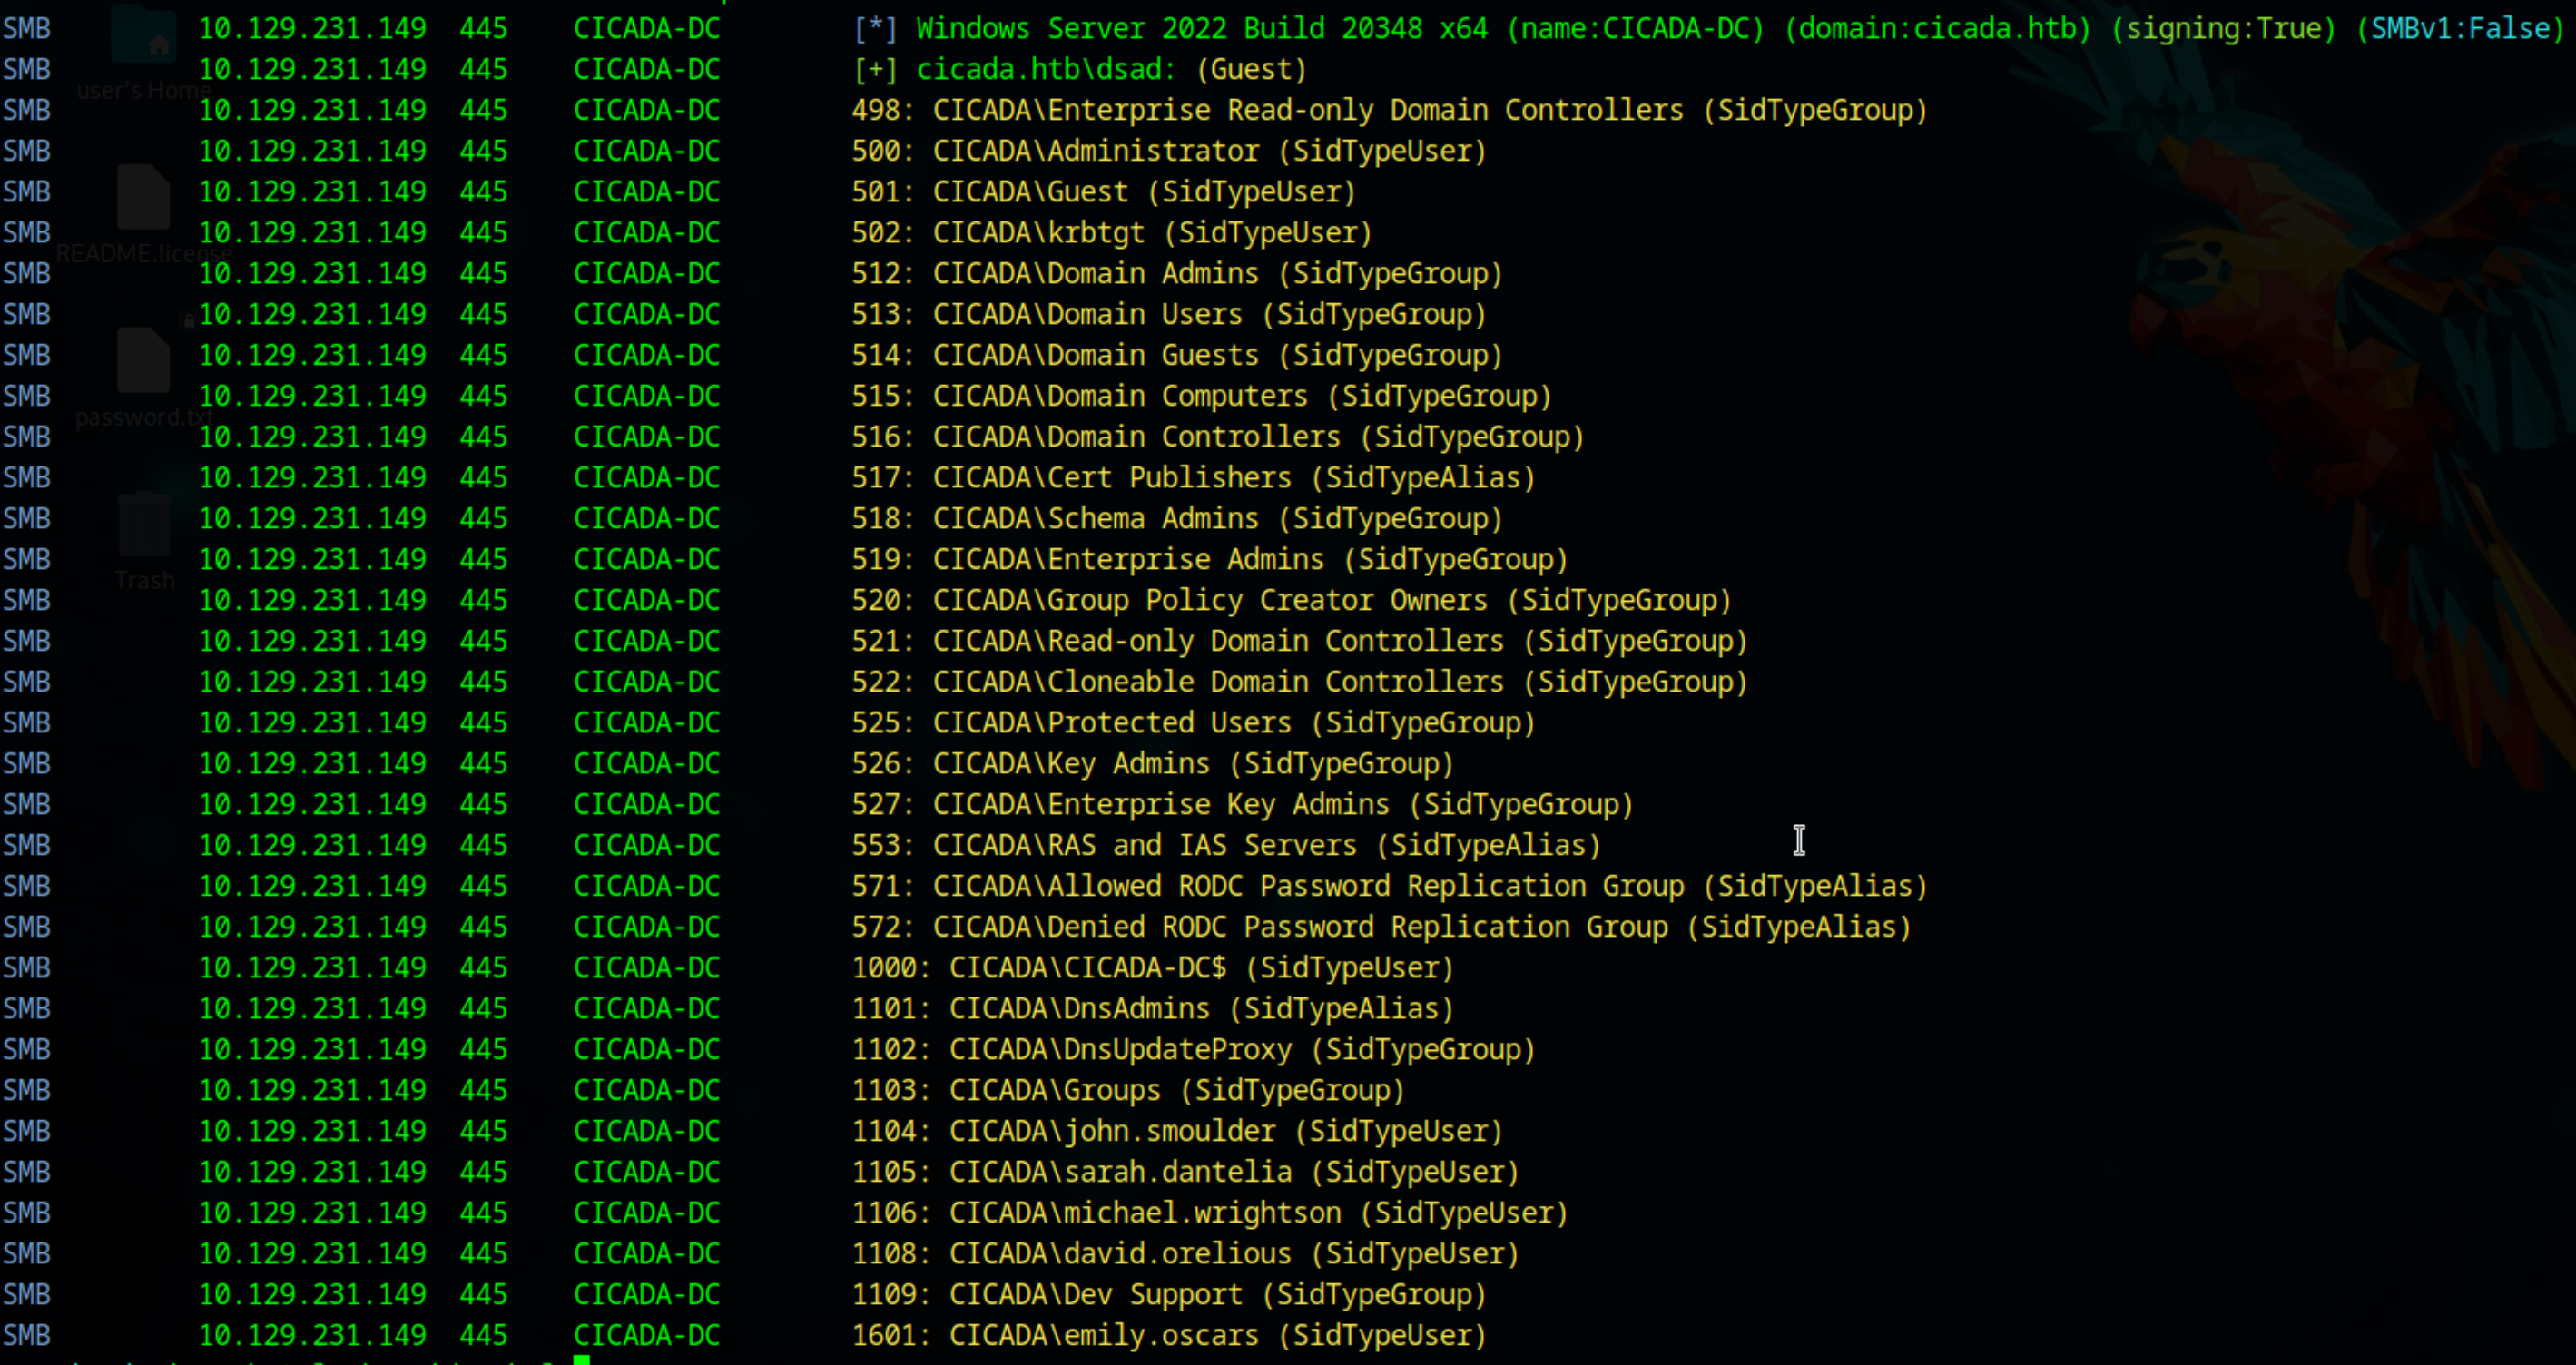Click the "571: CICADA\Allowed RODC Password Replication Group" entry
This screenshot has height=1365, width=2576.
point(1390,886)
